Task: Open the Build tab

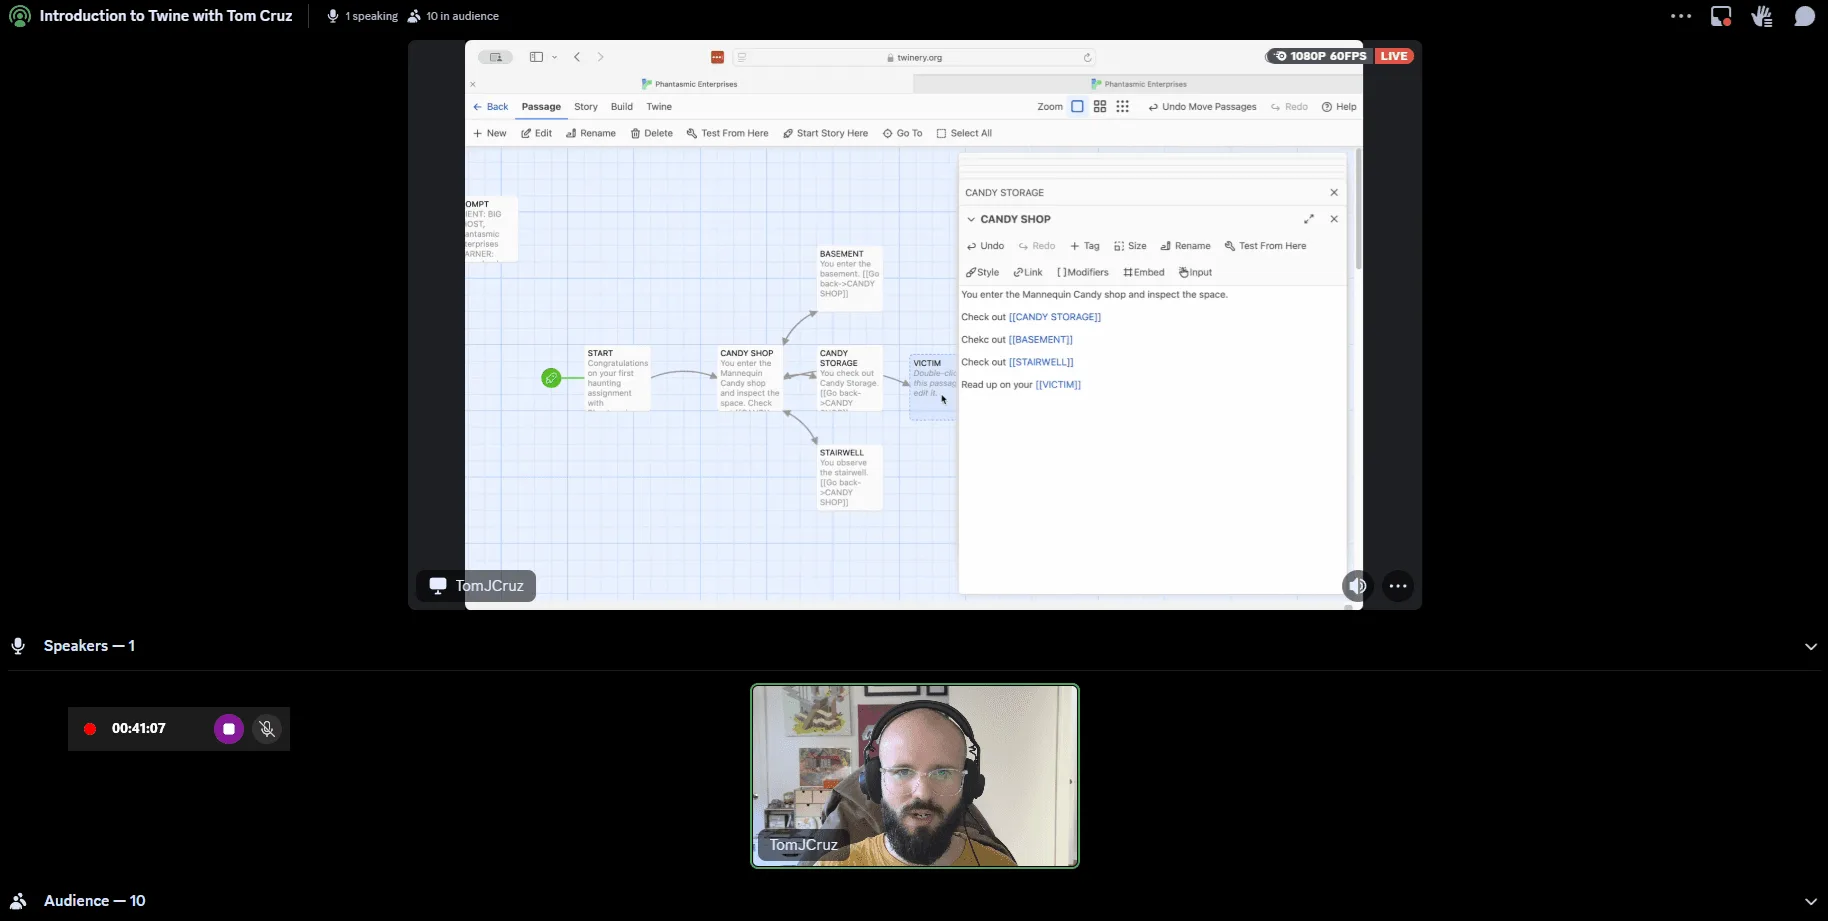Action: click(x=622, y=107)
